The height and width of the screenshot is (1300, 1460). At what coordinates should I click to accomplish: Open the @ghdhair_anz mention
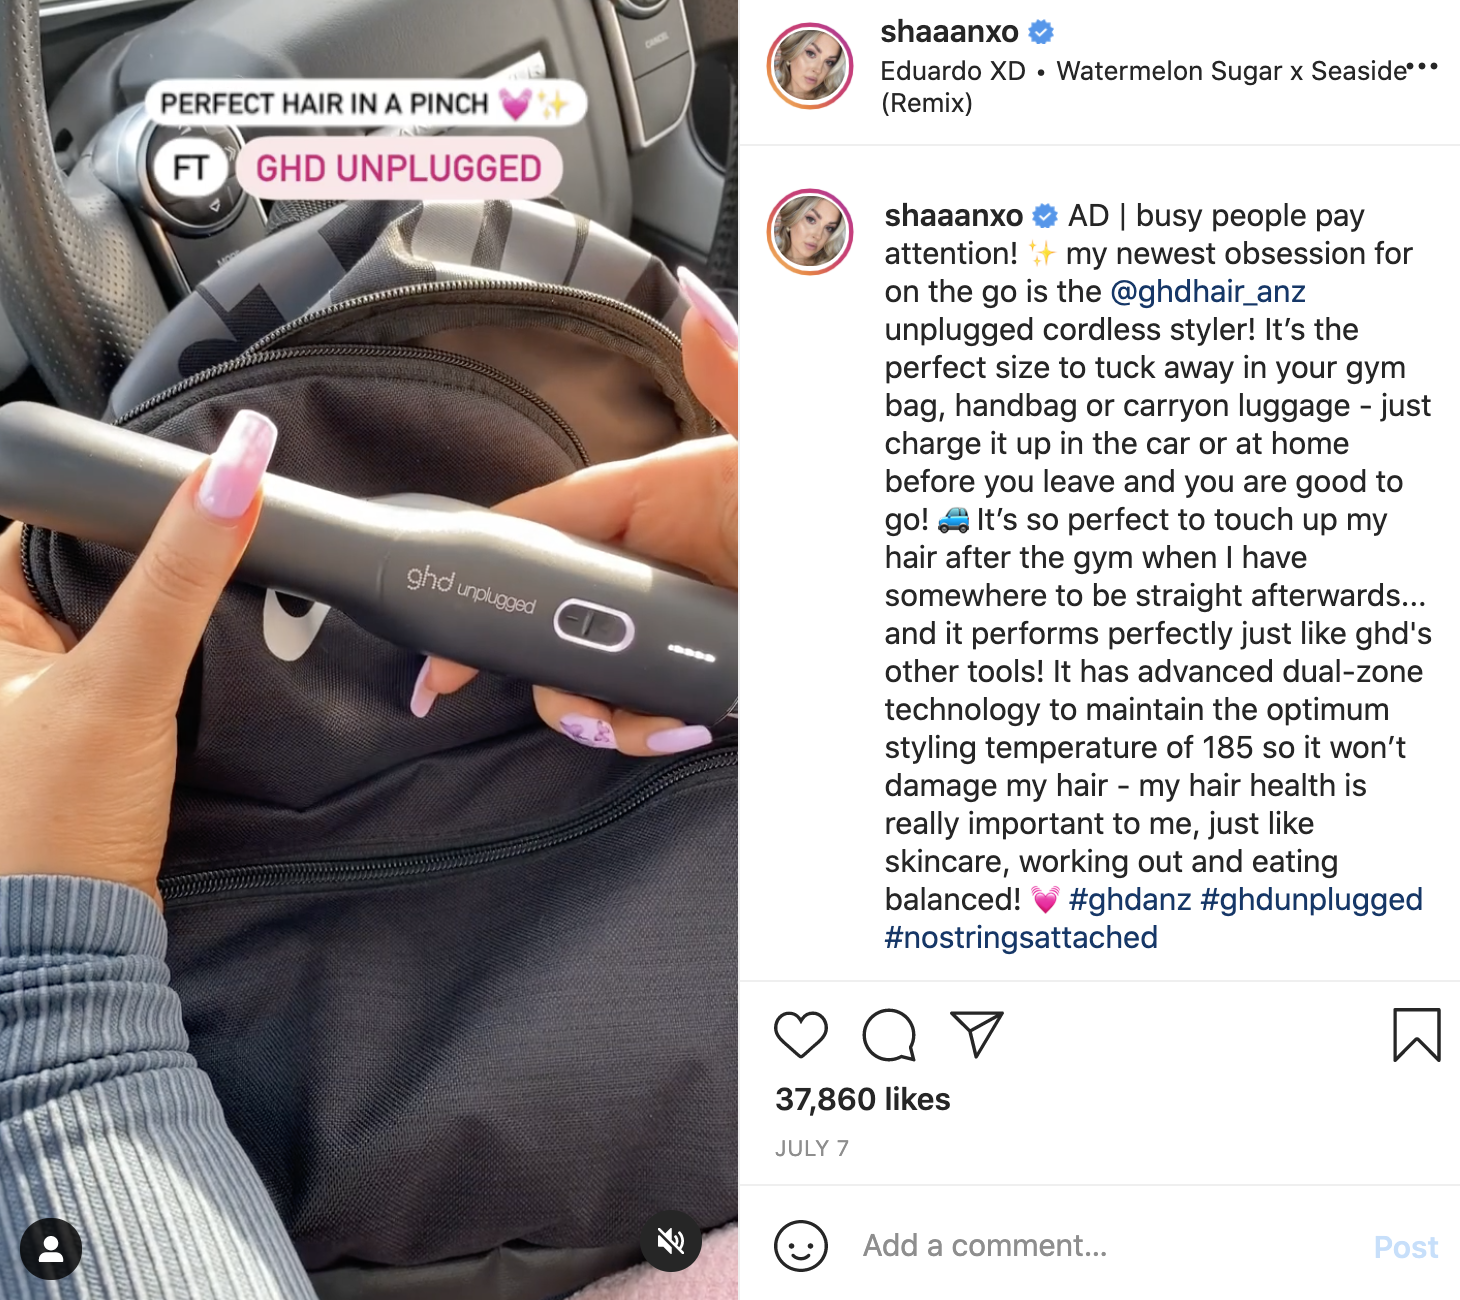1208,292
